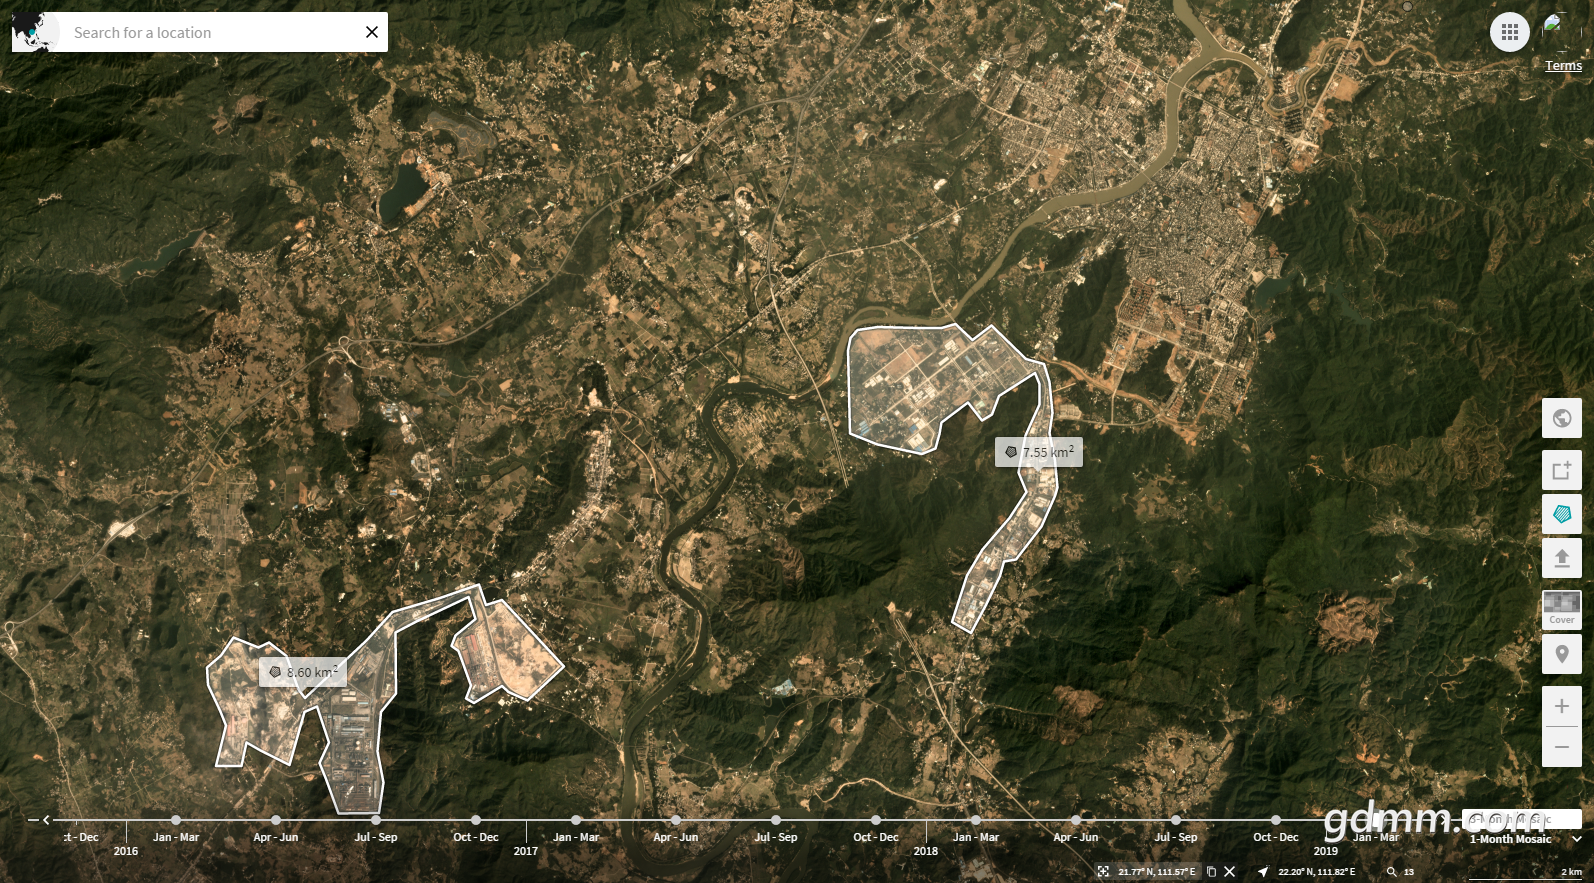Select the Apr - Jun 2017 timeline point
Image resolution: width=1594 pixels, height=883 pixels.
click(x=676, y=820)
